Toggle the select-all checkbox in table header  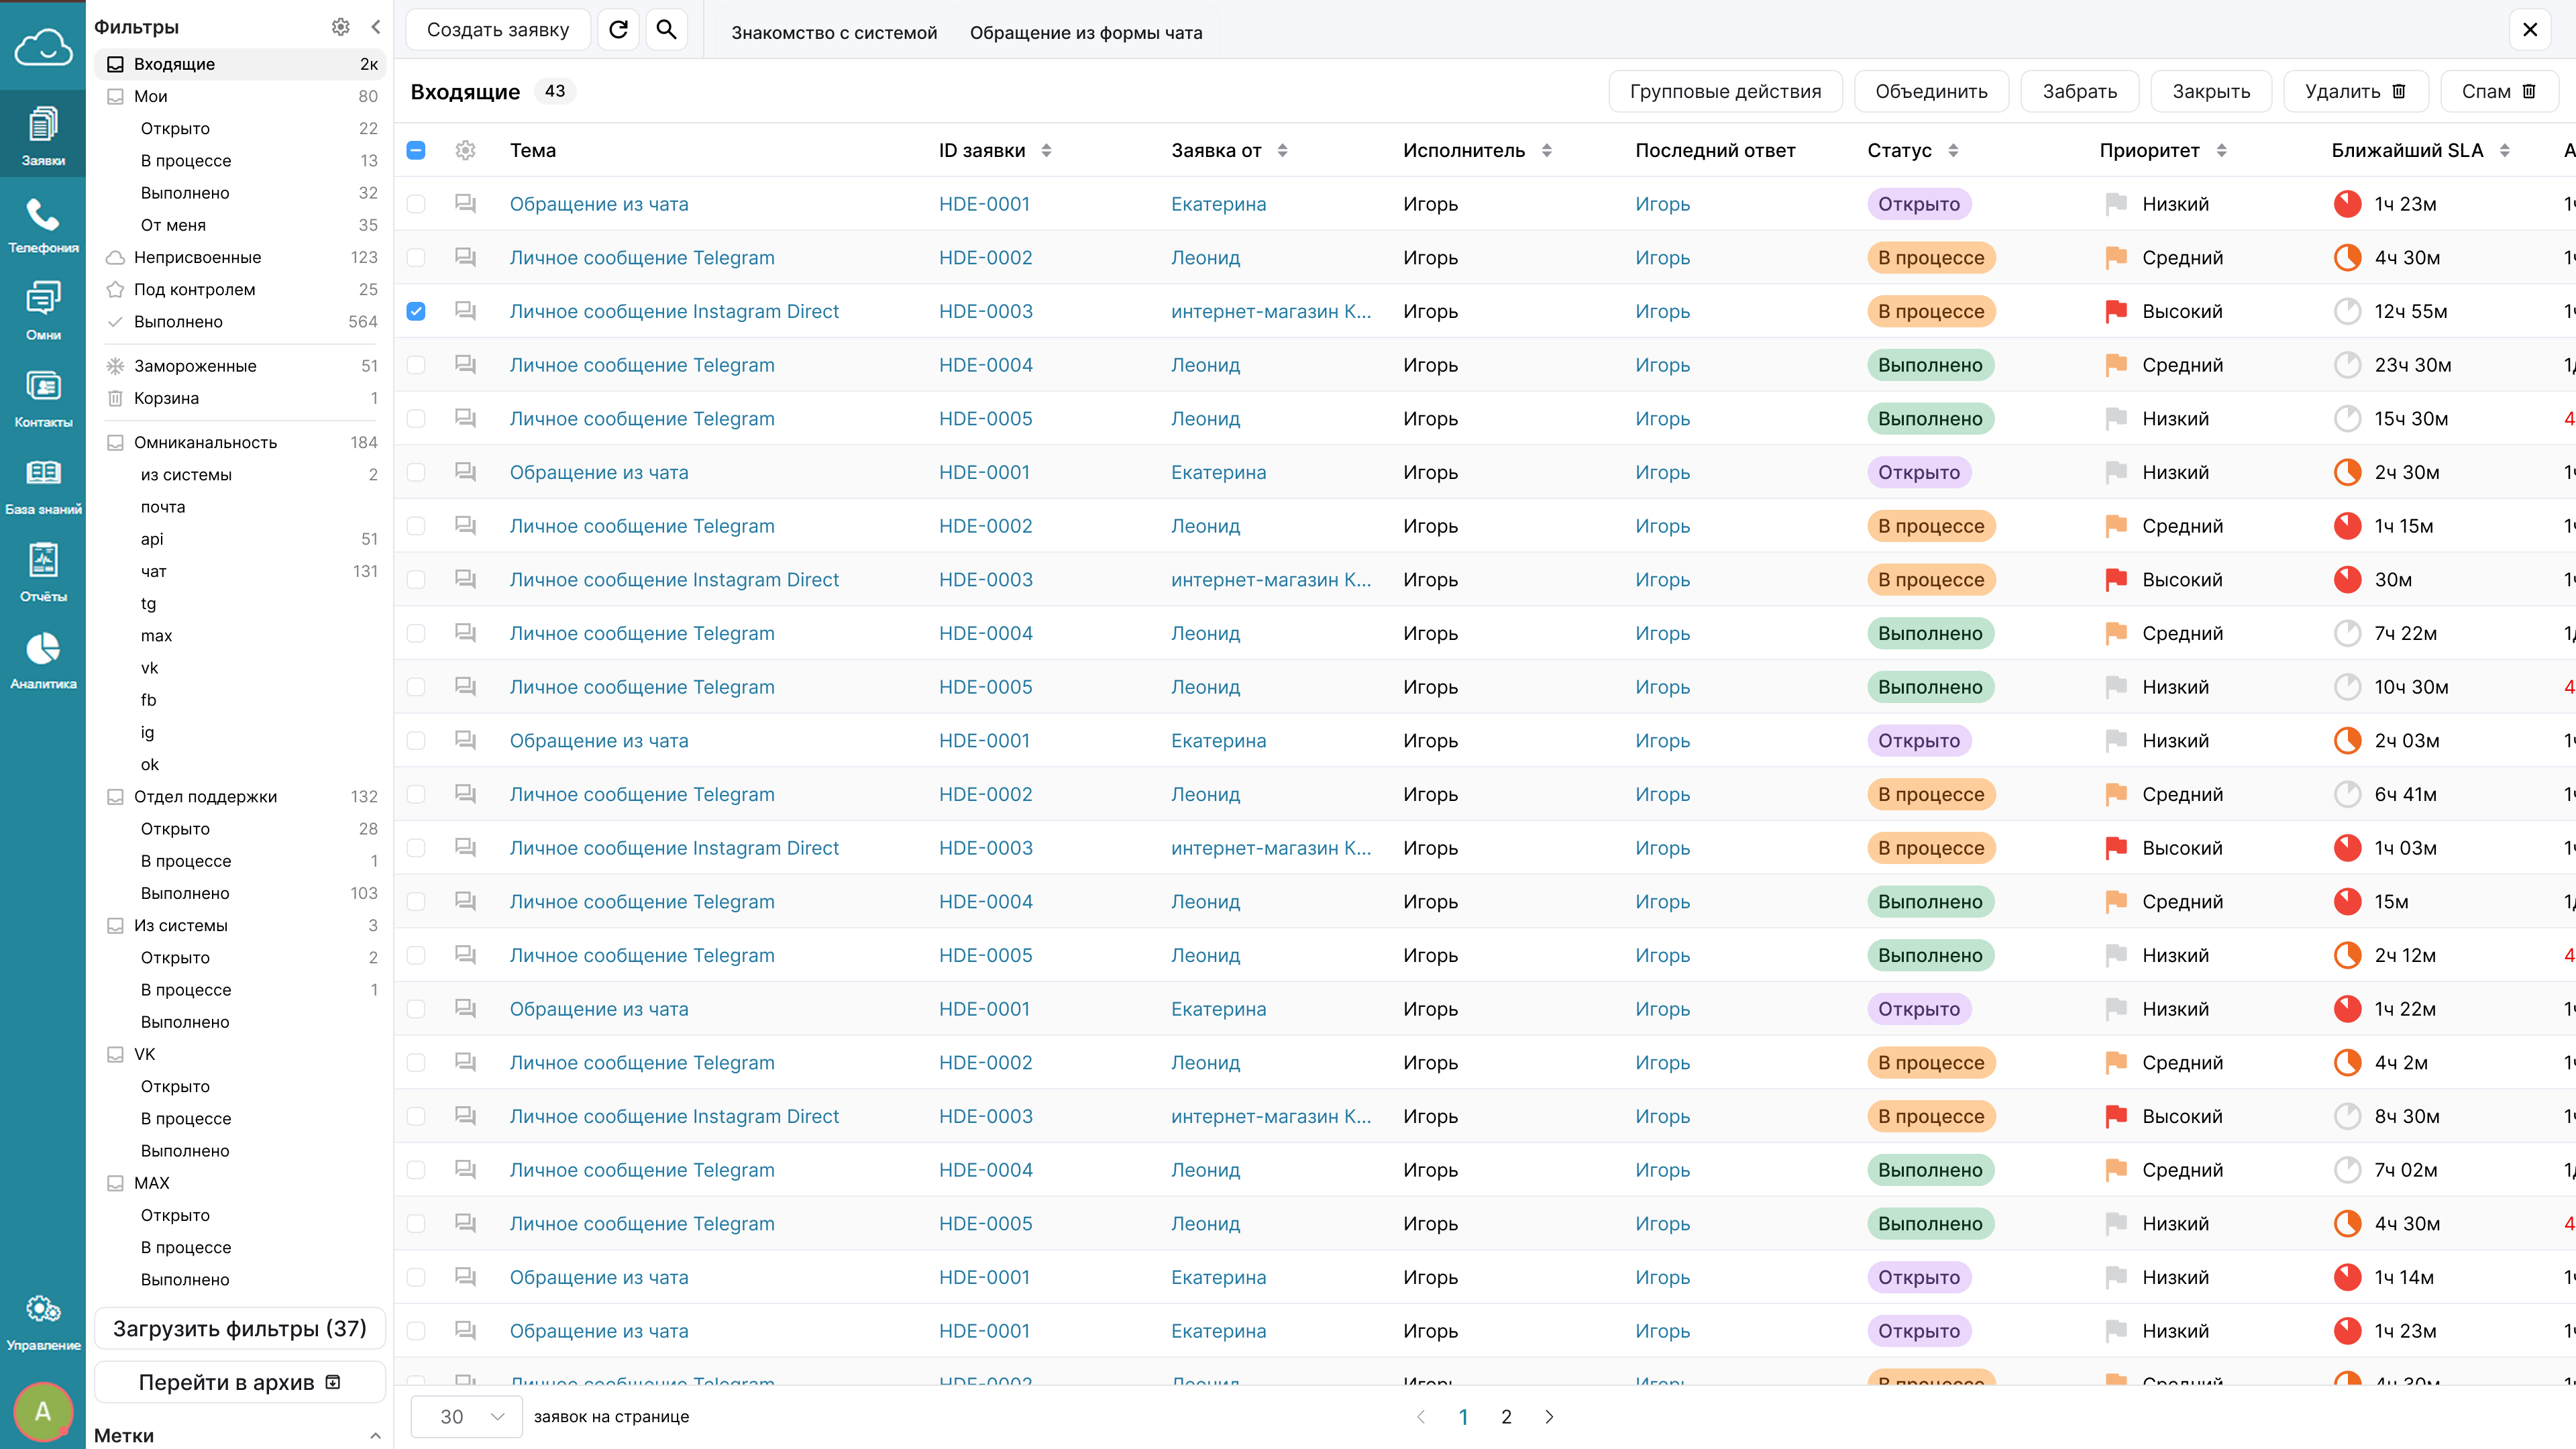coord(416,150)
